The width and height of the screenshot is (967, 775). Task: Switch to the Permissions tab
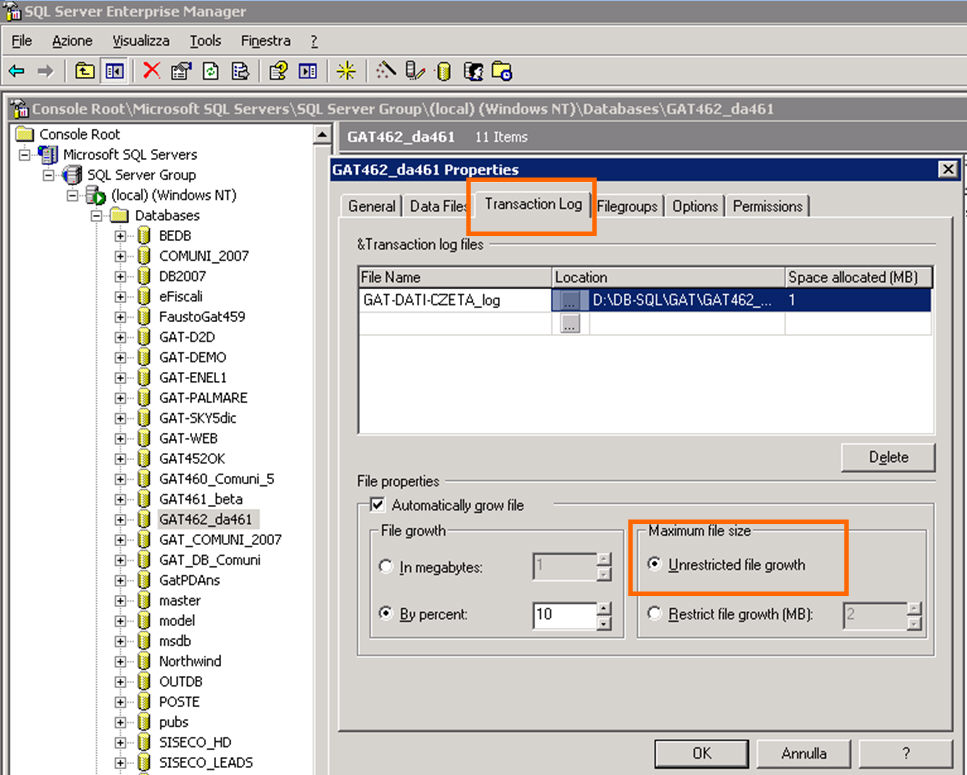click(x=768, y=206)
